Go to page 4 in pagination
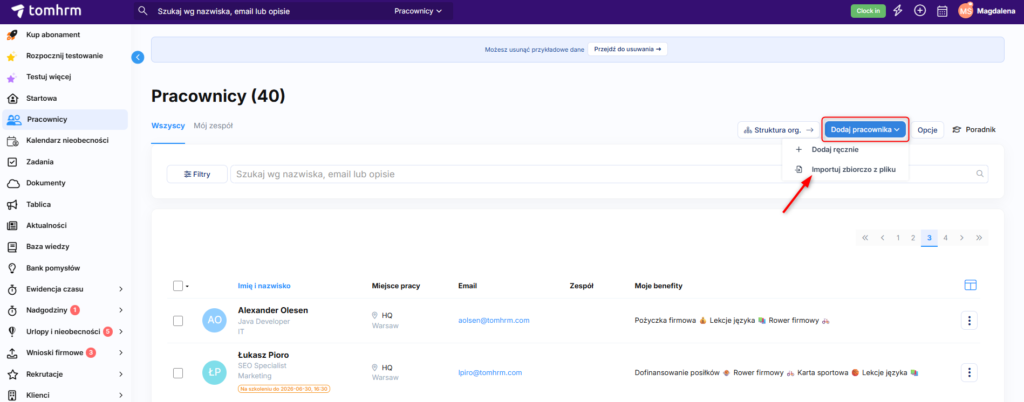The height and width of the screenshot is (402, 1024). pos(945,238)
